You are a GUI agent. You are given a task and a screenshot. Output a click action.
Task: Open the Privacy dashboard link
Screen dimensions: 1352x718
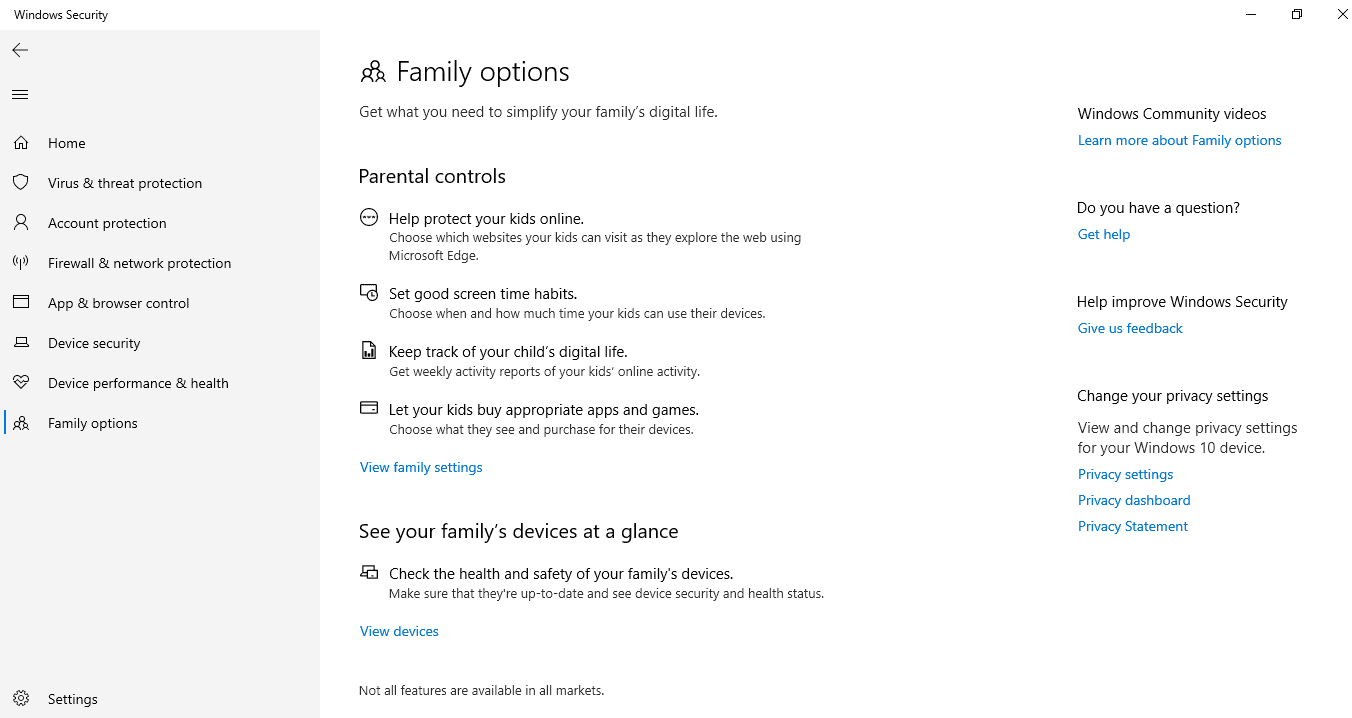tap(1133, 500)
